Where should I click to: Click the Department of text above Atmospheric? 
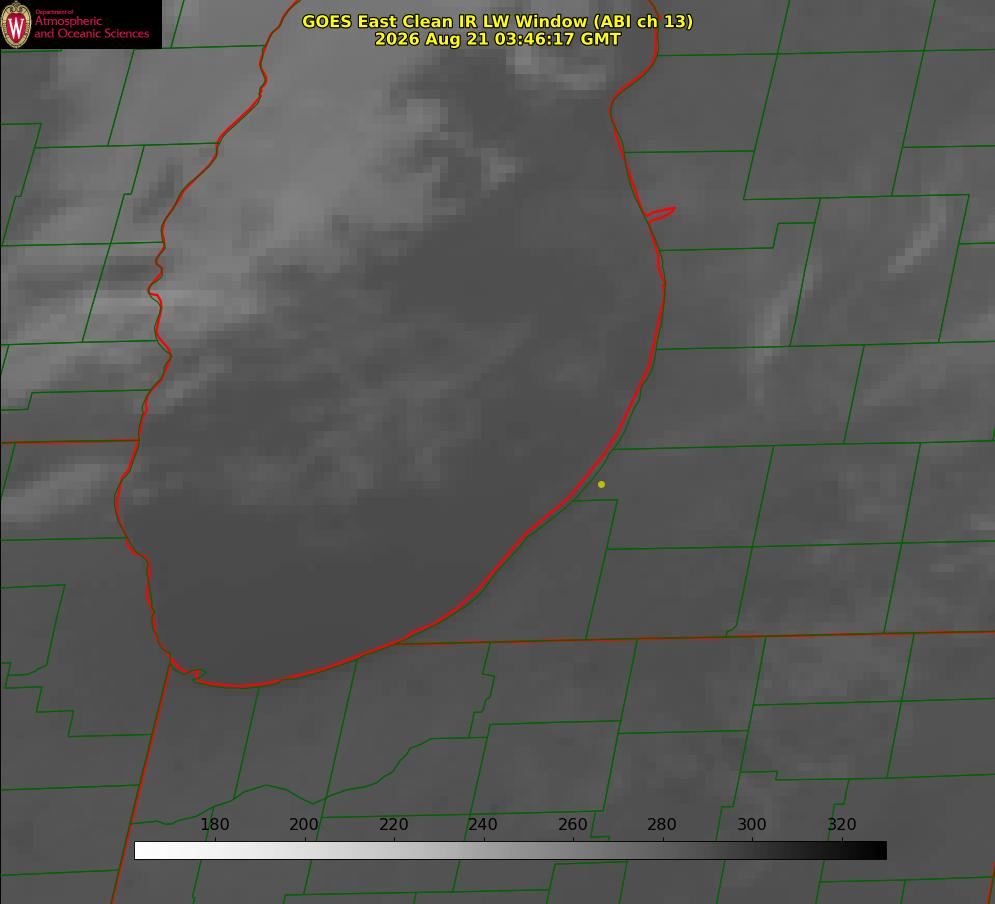point(54,11)
